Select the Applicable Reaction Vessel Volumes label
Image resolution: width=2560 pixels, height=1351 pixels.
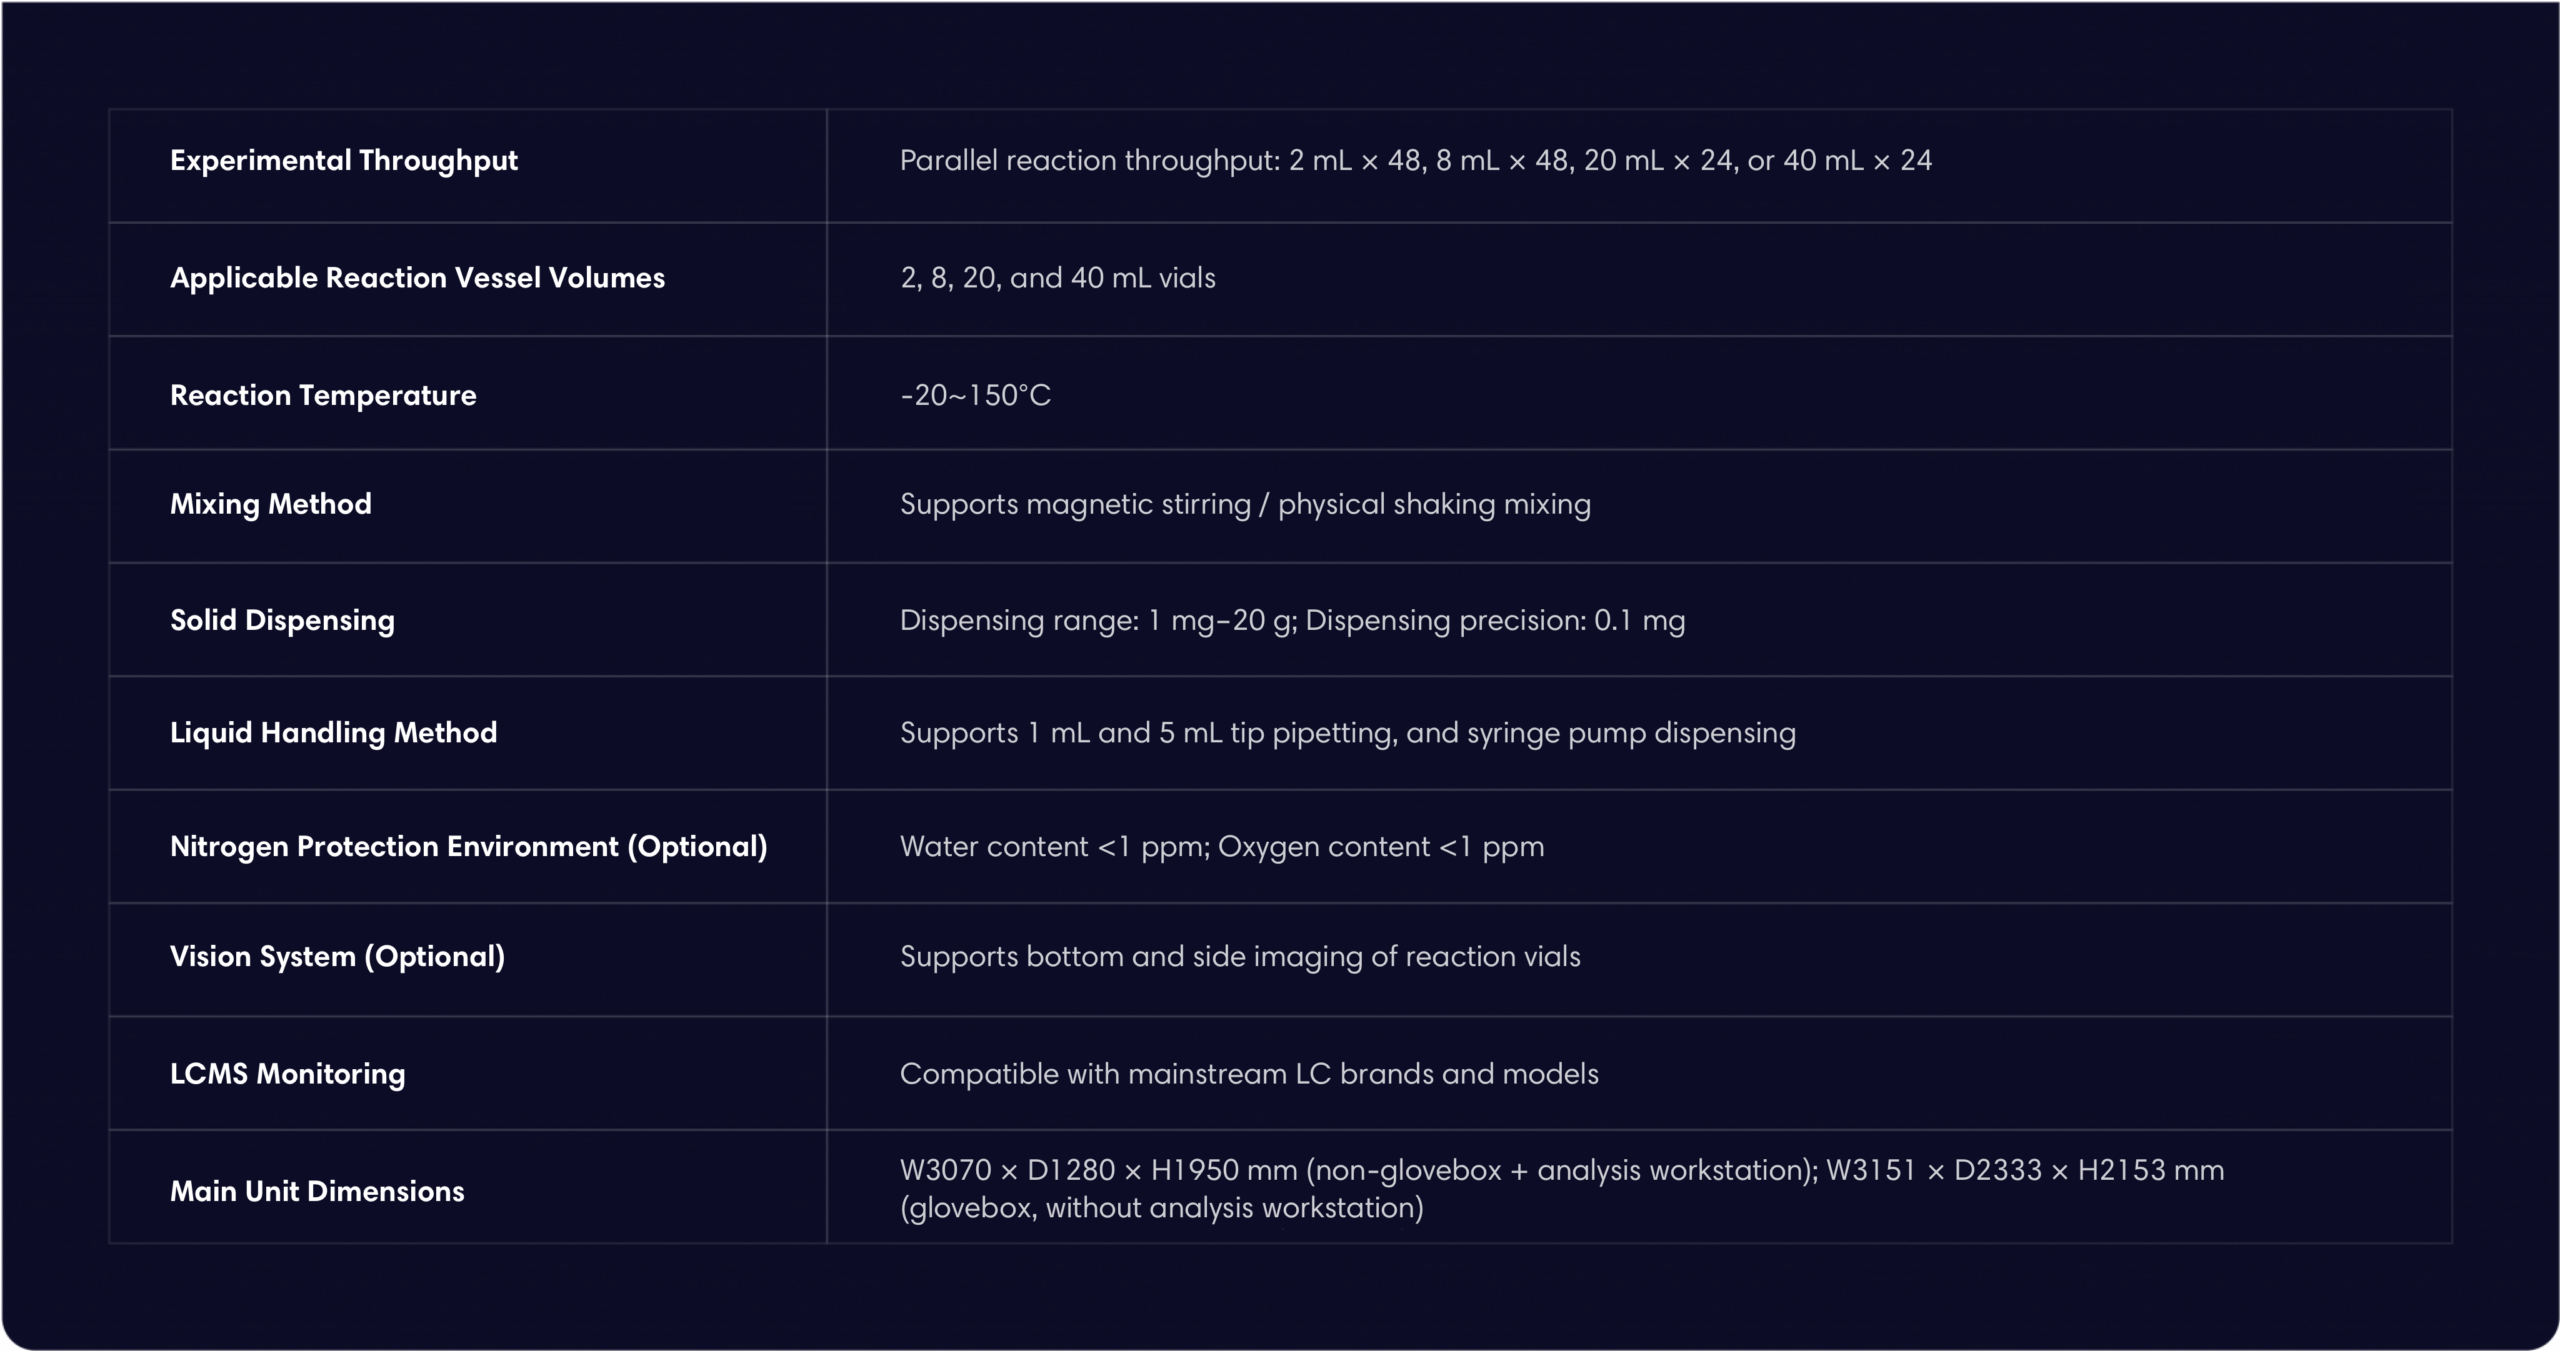coord(417,278)
